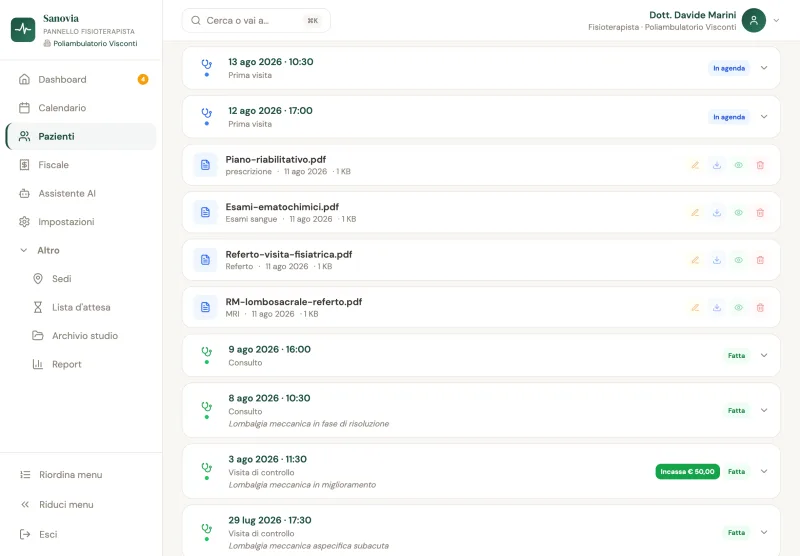Collapse the Altro menu section
Screen dimensions: 800x556
tap(81, 250)
